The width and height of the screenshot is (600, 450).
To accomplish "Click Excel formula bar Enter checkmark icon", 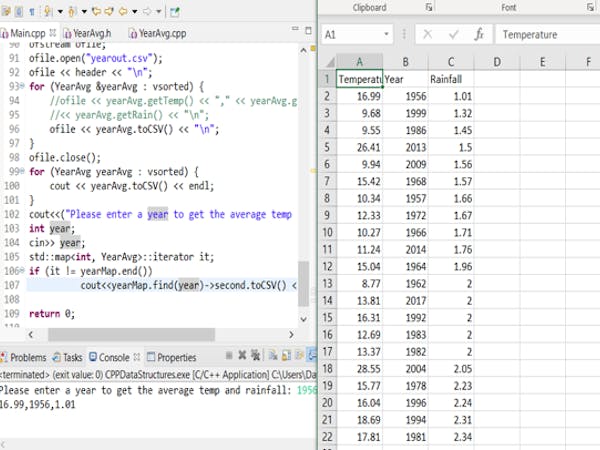I will (x=453, y=35).
